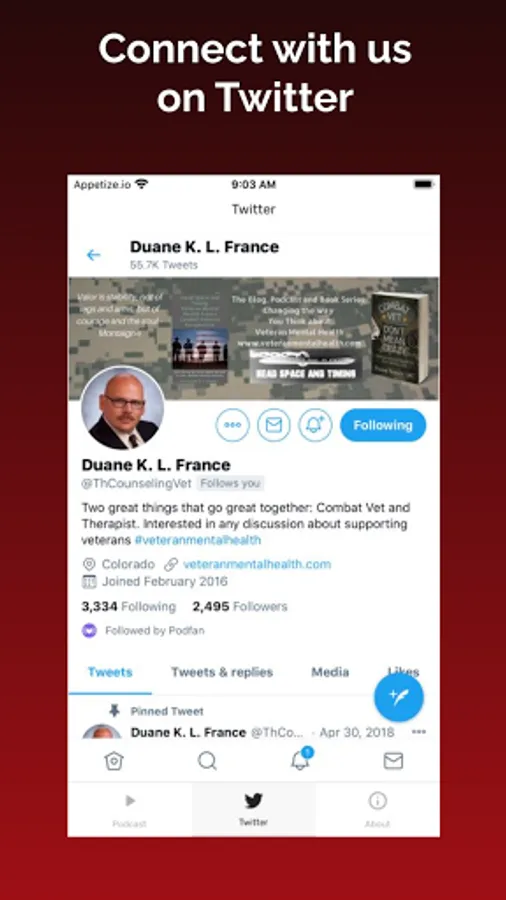Screen dimensions: 506x900
Task: Open the veteranmentalhealth.com link
Action: (x=257, y=564)
